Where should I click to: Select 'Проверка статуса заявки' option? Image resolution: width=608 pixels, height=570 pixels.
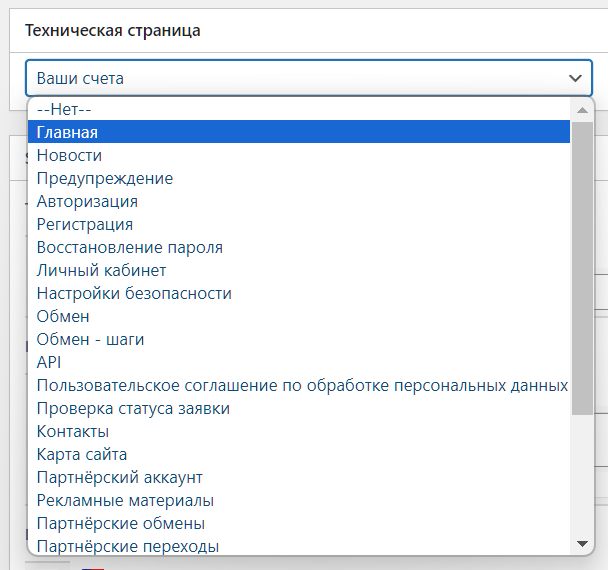point(133,408)
